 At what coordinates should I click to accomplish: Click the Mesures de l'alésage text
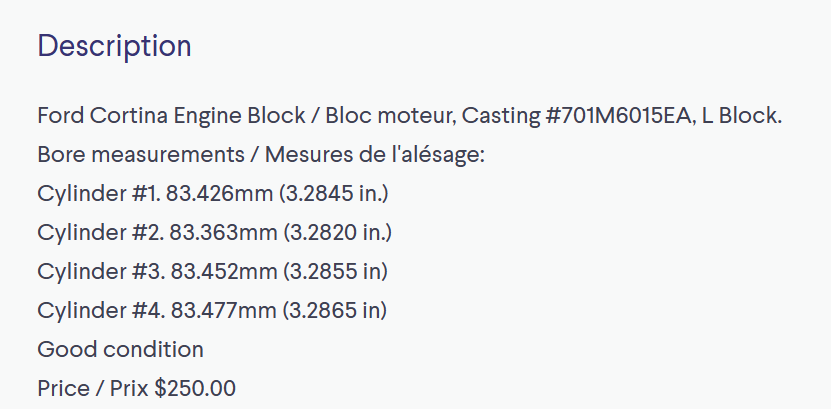coord(375,155)
